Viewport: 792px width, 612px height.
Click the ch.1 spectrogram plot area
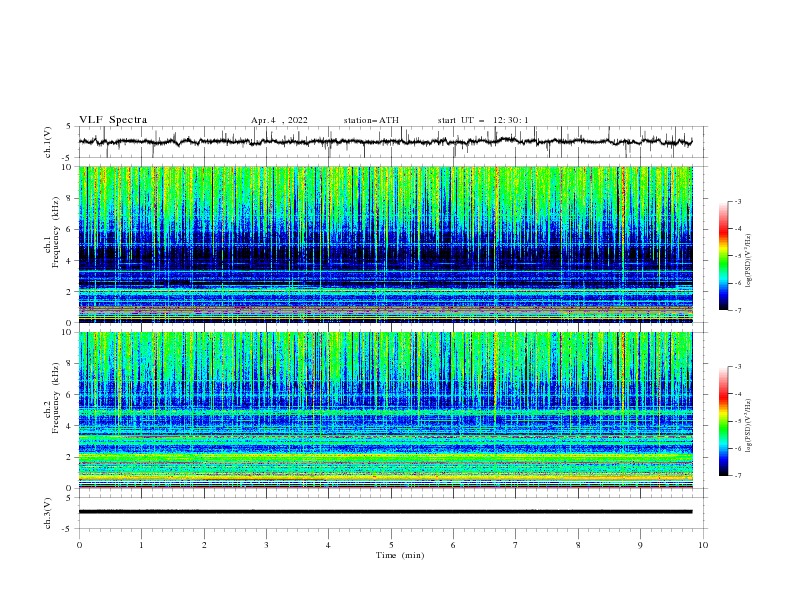tap(385, 244)
